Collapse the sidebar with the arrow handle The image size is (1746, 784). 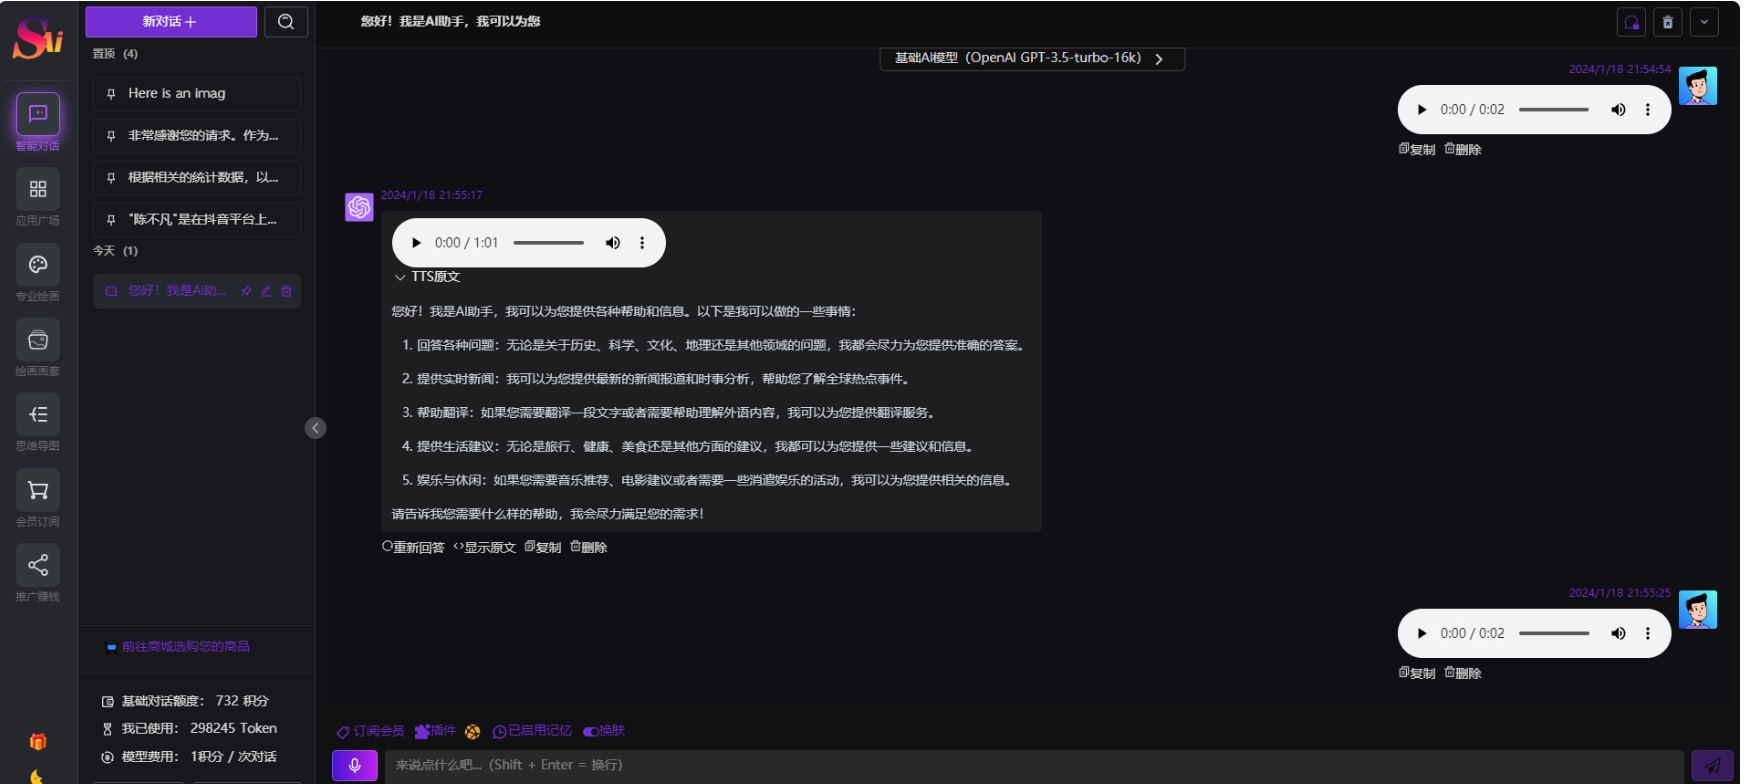click(315, 428)
